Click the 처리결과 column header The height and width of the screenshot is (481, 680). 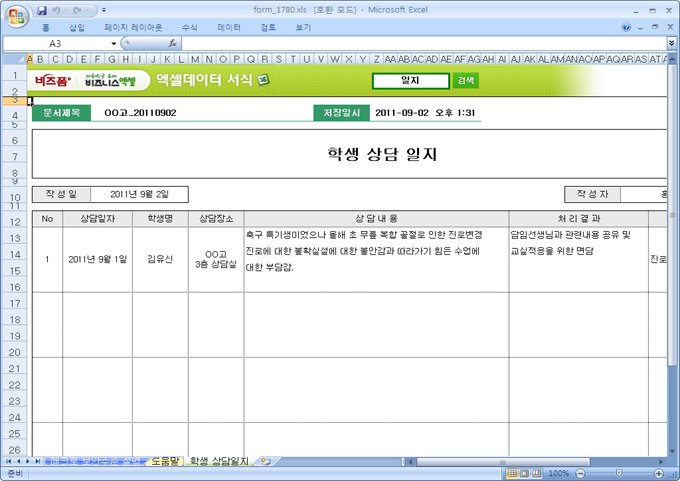[x=579, y=219]
